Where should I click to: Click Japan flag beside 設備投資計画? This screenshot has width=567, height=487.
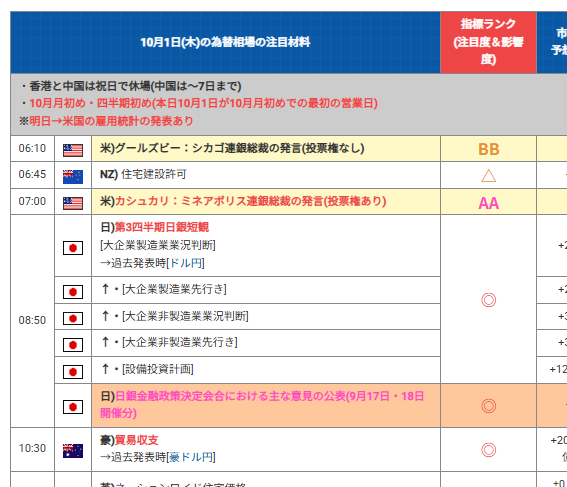point(73,372)
